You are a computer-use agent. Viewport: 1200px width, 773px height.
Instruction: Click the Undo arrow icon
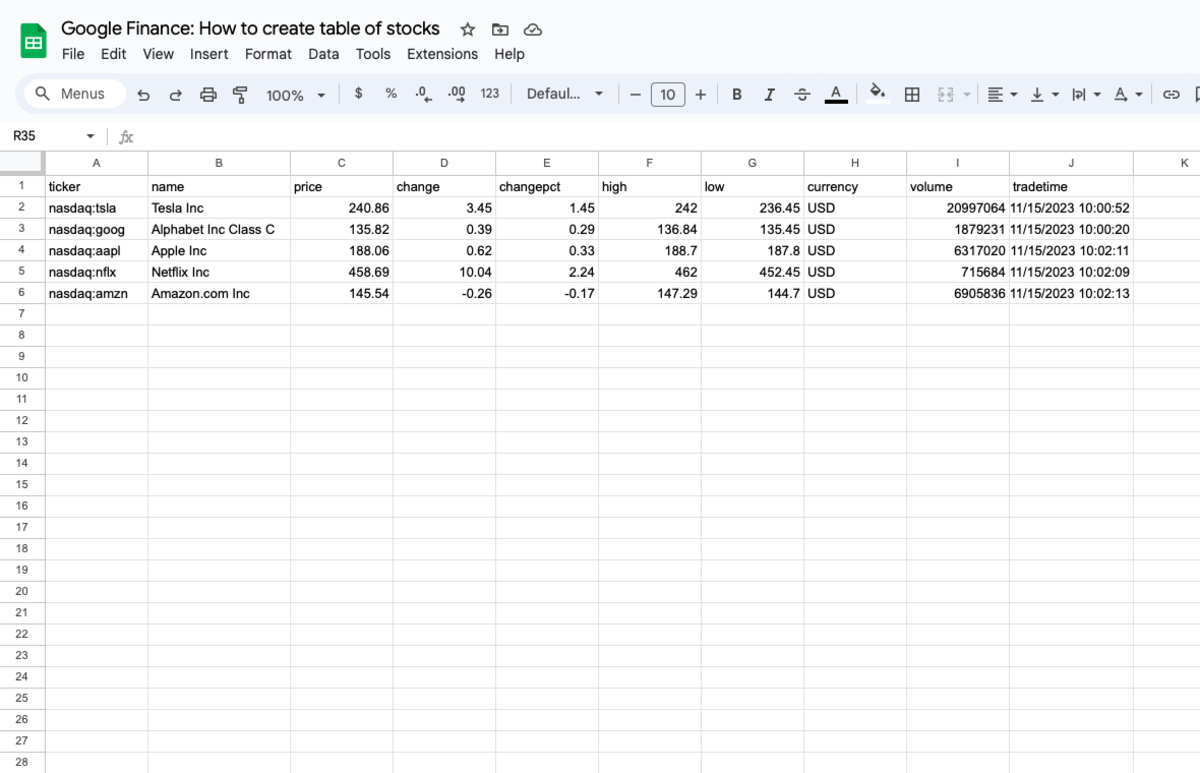pos(143,94)
